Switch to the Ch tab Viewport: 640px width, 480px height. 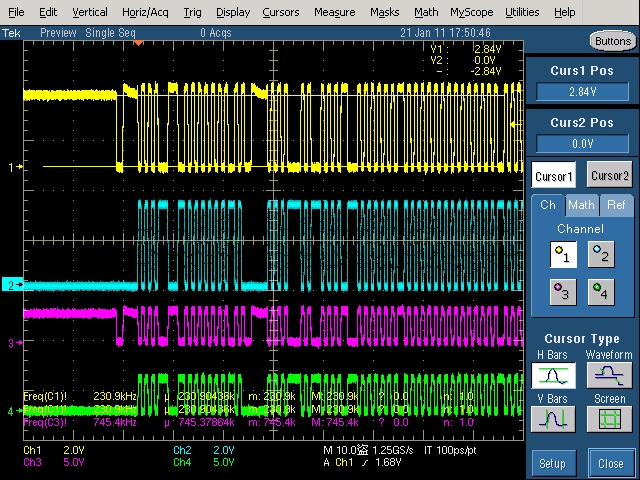pyautogui.click(x=548, y=205)
